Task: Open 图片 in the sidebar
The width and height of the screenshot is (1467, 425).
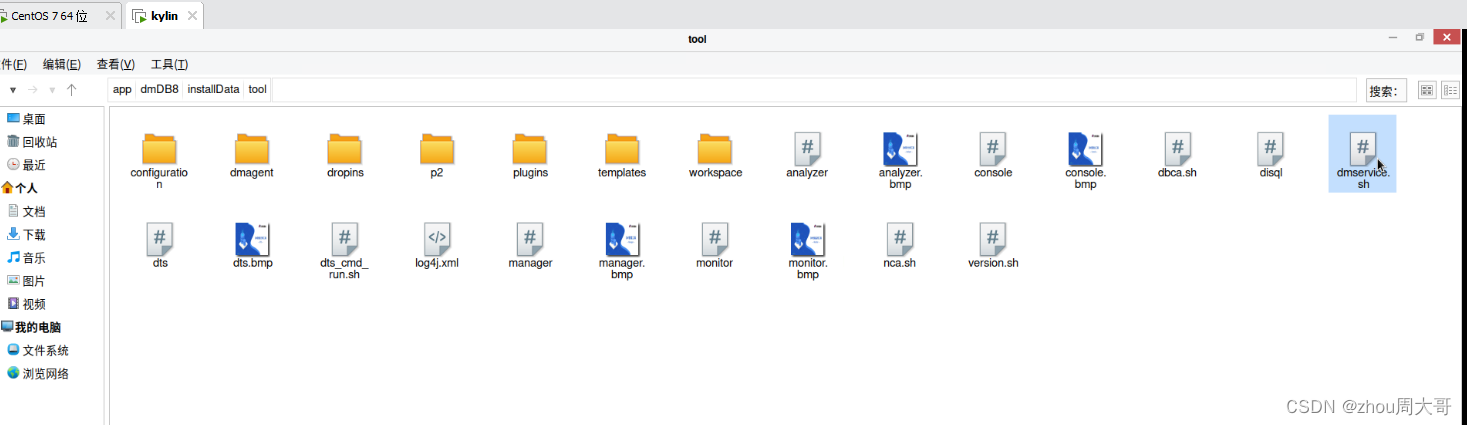Action: click(x=27, y=281)
